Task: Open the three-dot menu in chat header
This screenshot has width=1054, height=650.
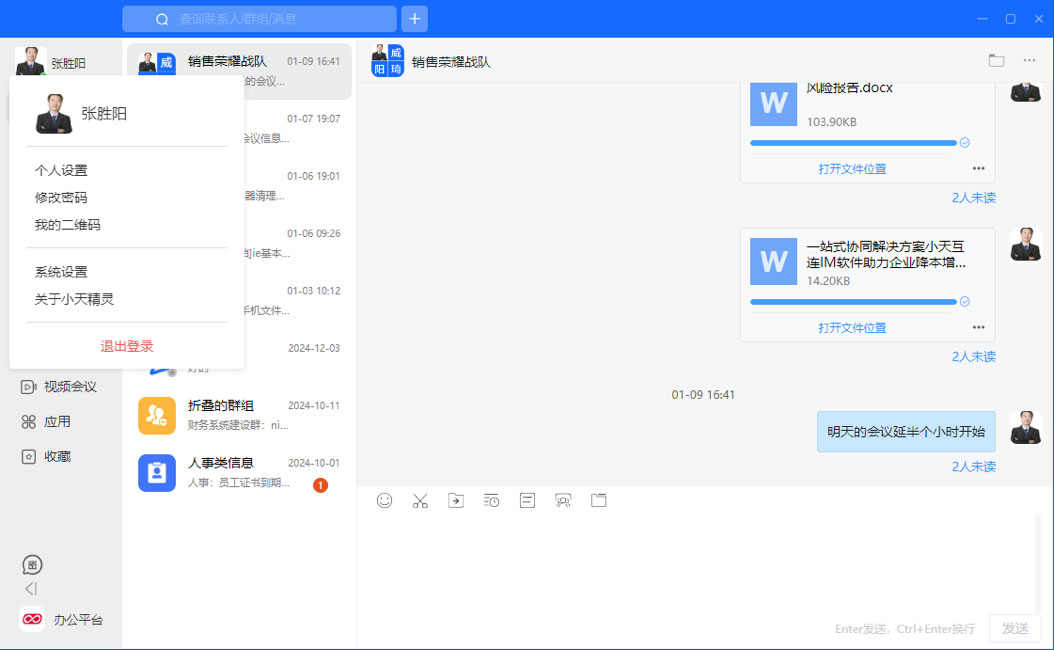Action: [x=1029, y=61]
